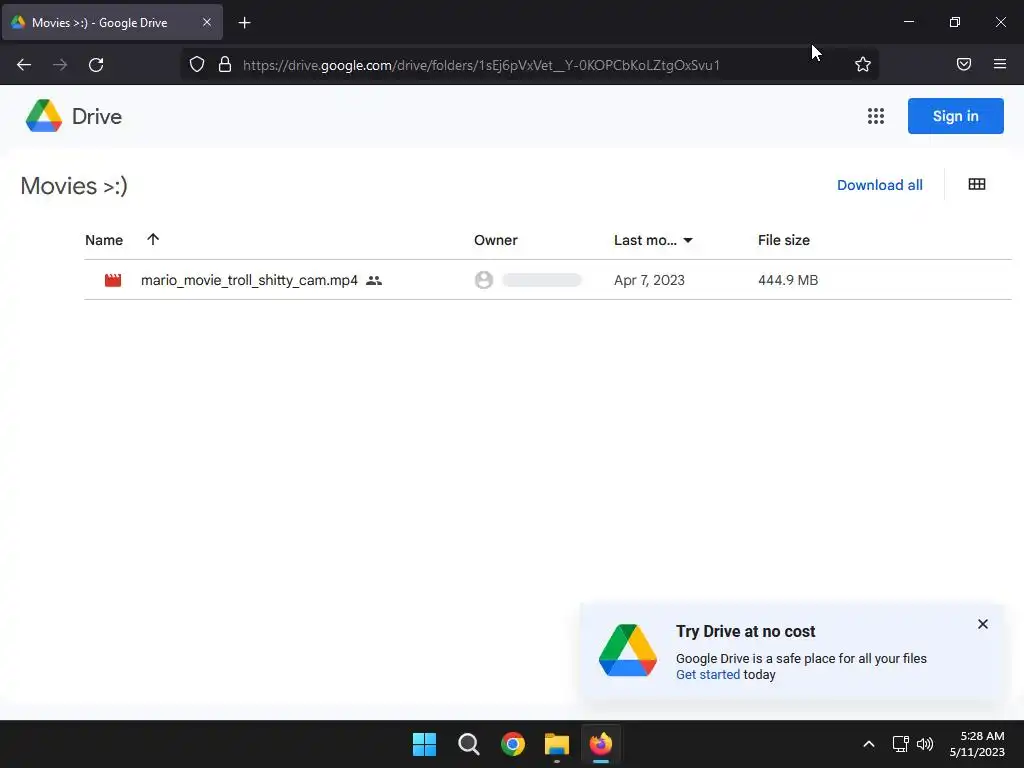
Task: Click the Drive promo logo image
Action: 628,650
